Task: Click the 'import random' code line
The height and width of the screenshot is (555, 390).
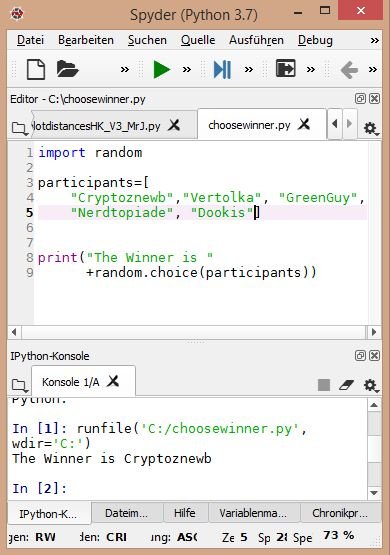Action: [x=90, y=153]
